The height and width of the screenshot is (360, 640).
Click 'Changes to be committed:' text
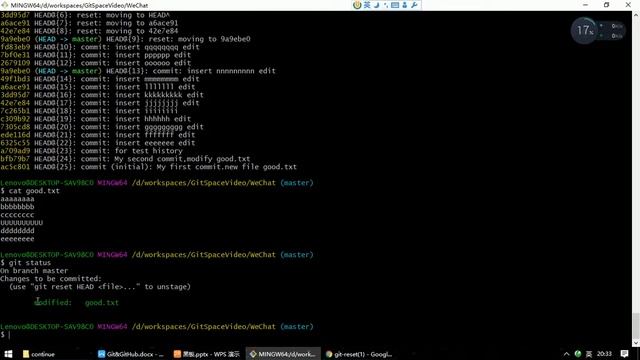coord(51,279)
